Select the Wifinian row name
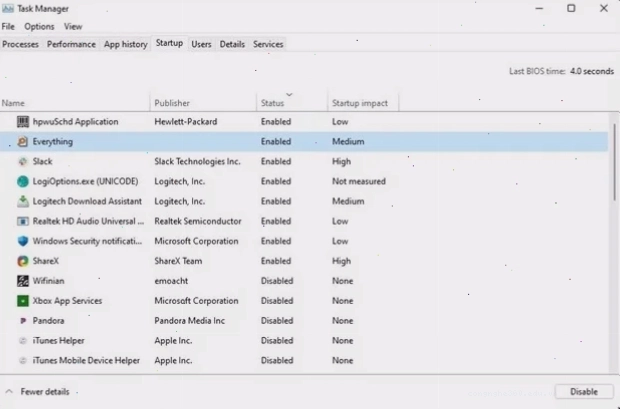 pyautogui.click(x=48, y=281)
